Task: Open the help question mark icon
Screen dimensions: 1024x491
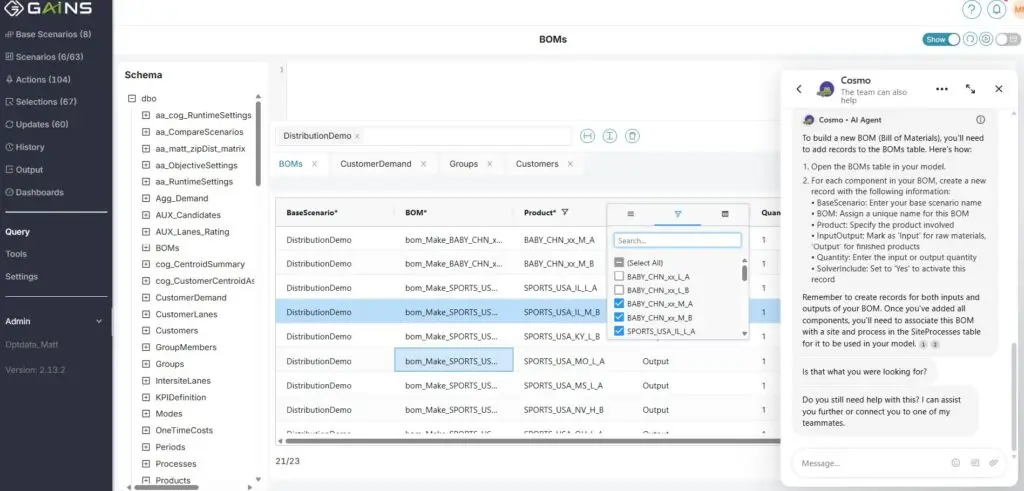Action: click(971, 10)
